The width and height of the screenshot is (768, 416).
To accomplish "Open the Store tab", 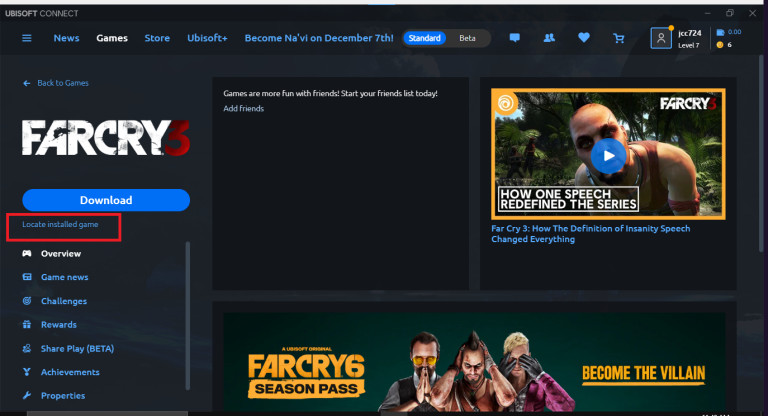I will (157, 38).
